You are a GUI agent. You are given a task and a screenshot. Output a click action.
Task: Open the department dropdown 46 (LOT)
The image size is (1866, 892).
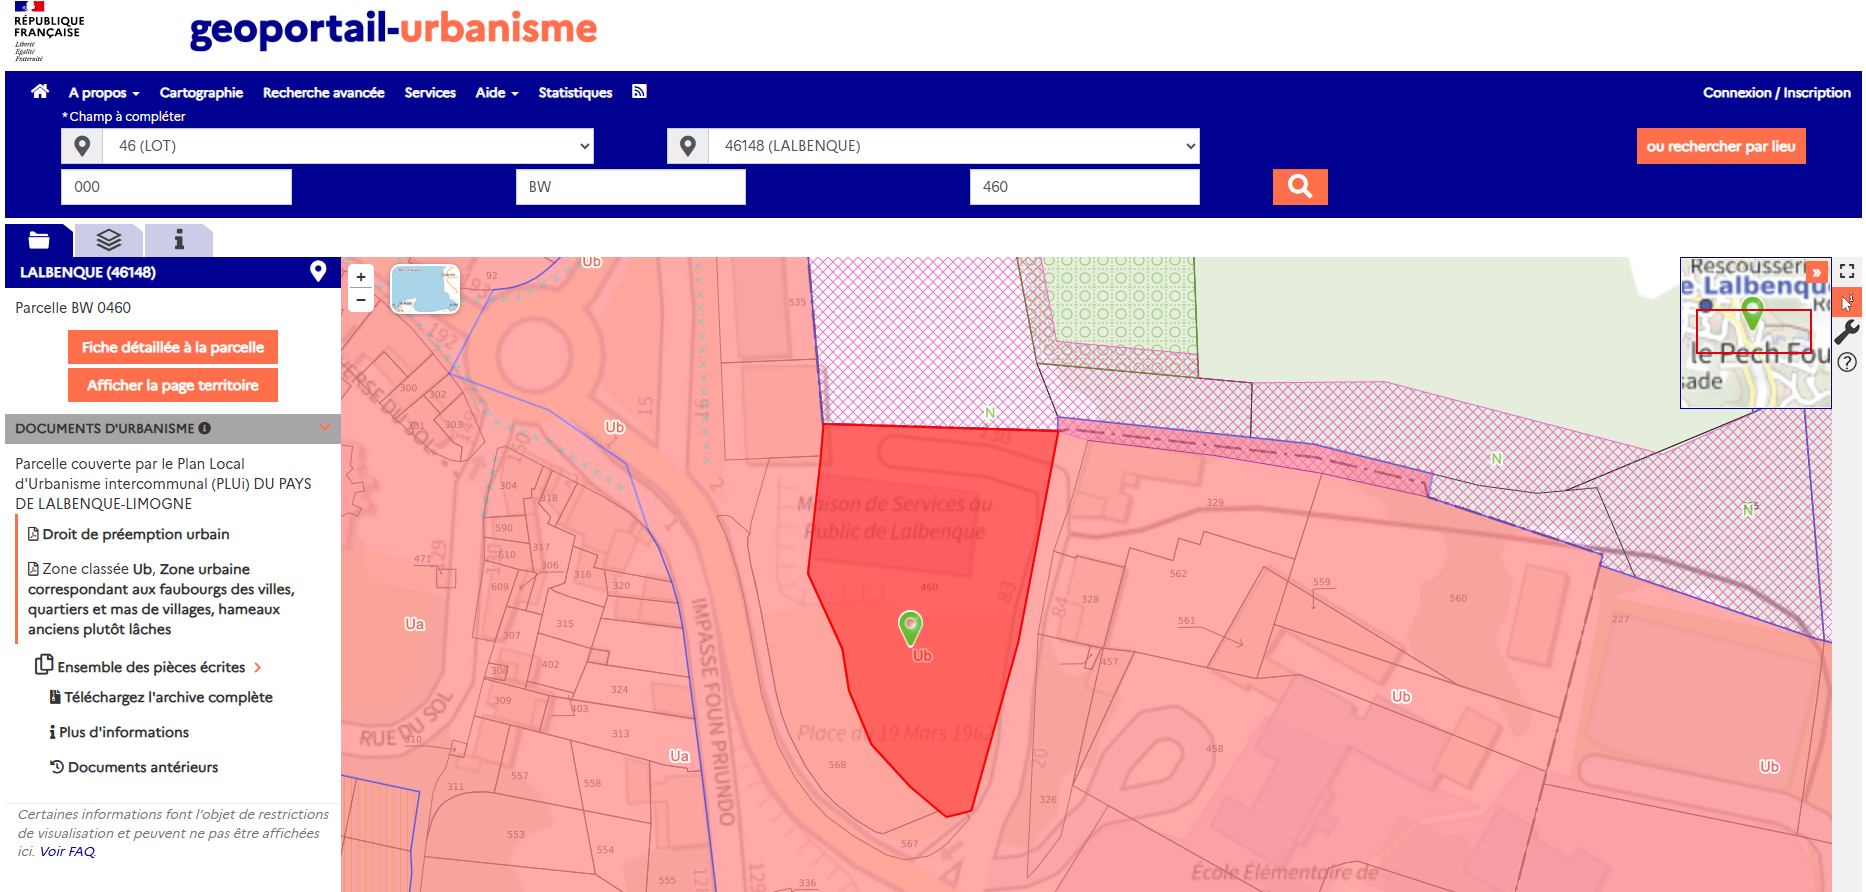click(x=346, y=146)
